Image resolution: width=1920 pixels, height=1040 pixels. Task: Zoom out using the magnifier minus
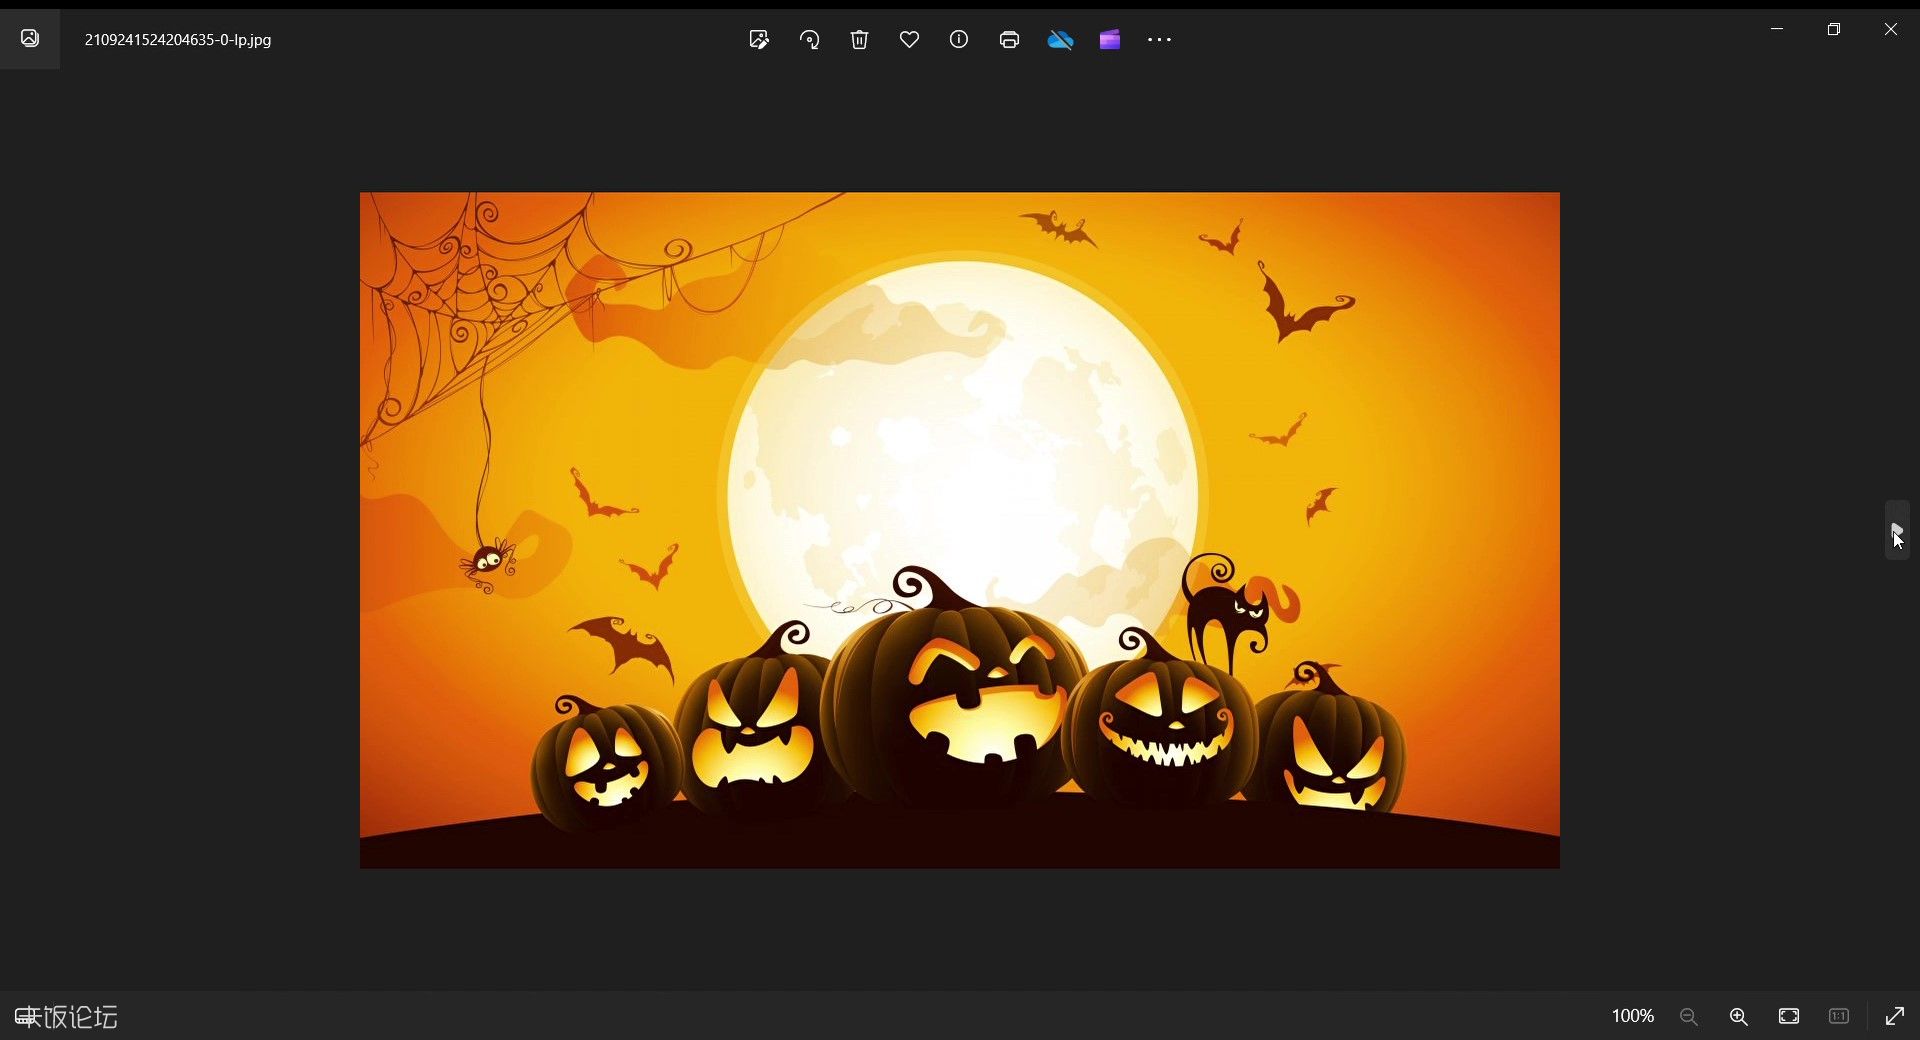[1689, 1016]
